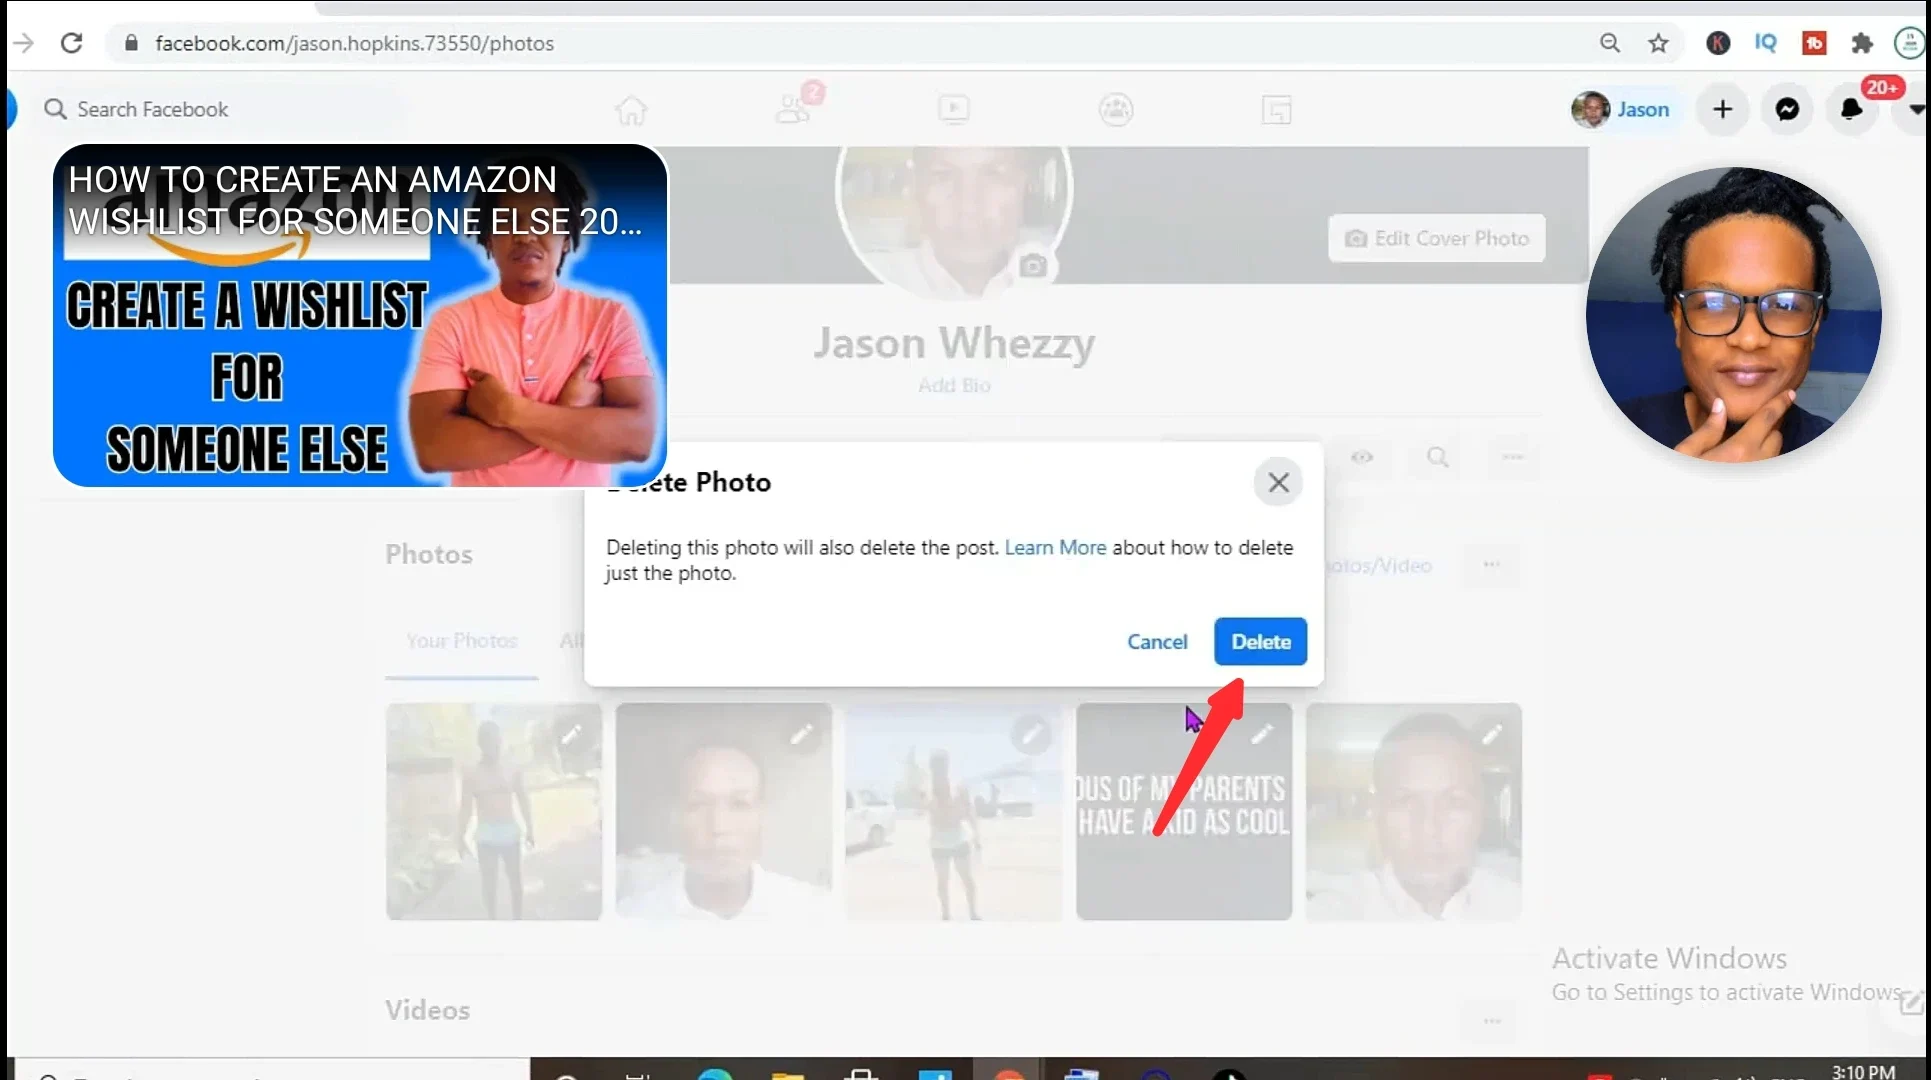This screenshot has width=1931, height=1080.
Task: Open the browser extensions puzzle icon
Action: pos(1861,43)
